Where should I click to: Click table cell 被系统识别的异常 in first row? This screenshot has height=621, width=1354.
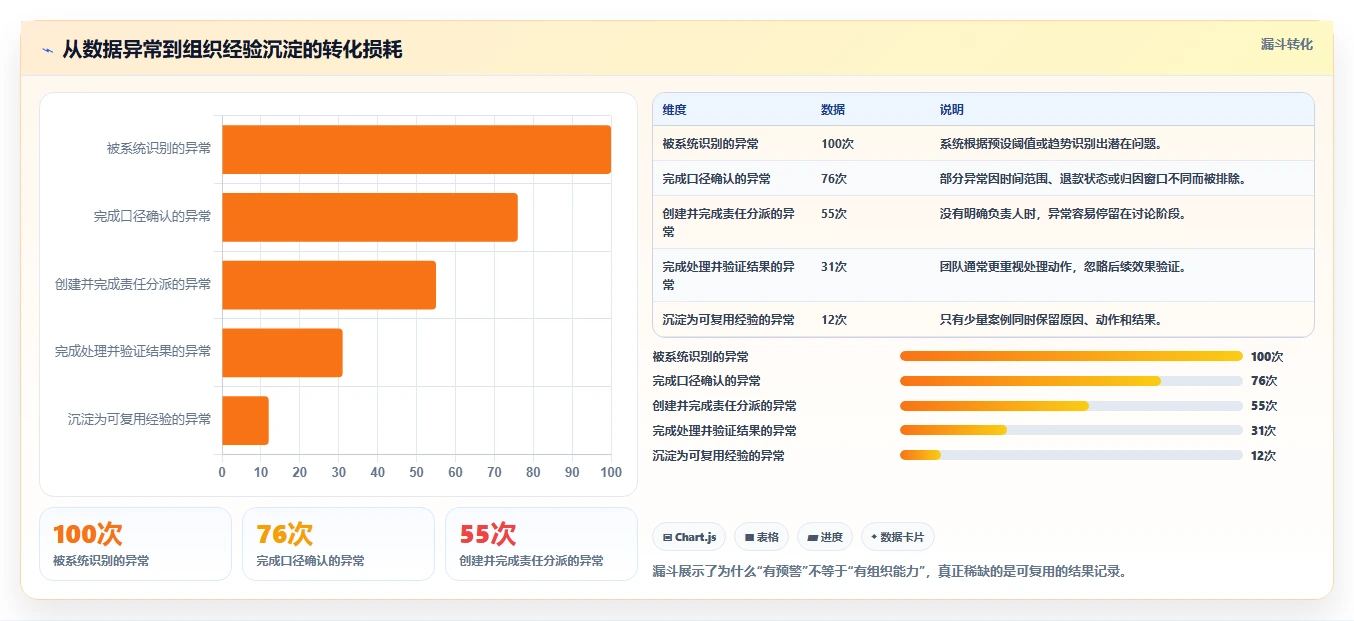tap(710, 144)
